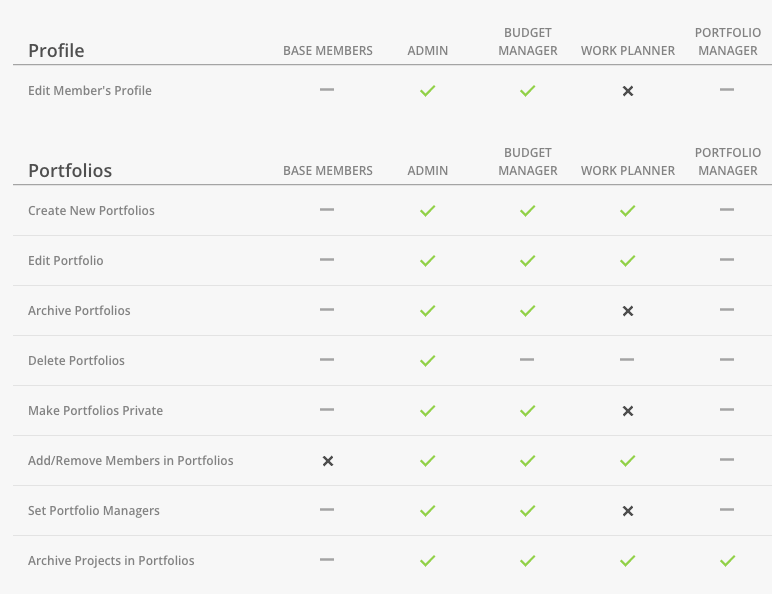Click Portfolio Manager dash for Edit Portfolio
This screenshot has height=594, width=772.
click(x=727, y=260)
